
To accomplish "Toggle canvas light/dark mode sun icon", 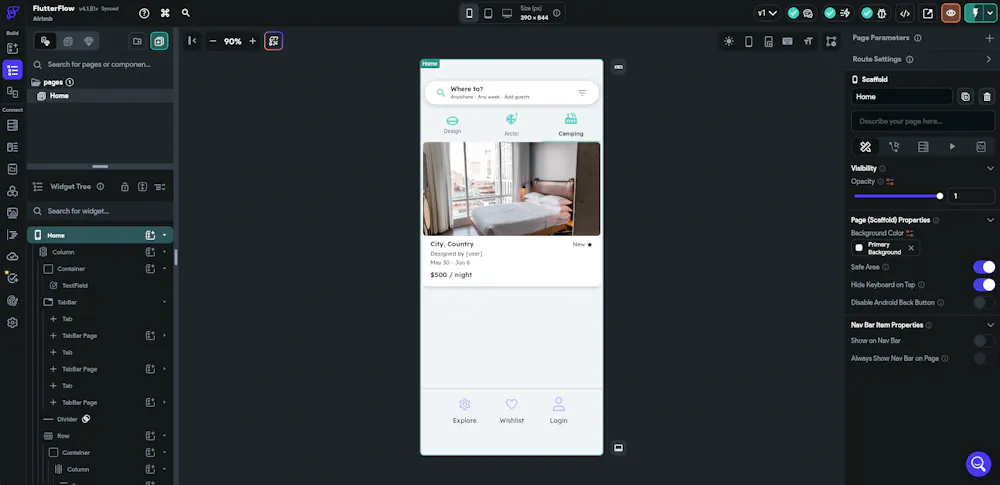I will pyautogui.click(x=728, y=41).
